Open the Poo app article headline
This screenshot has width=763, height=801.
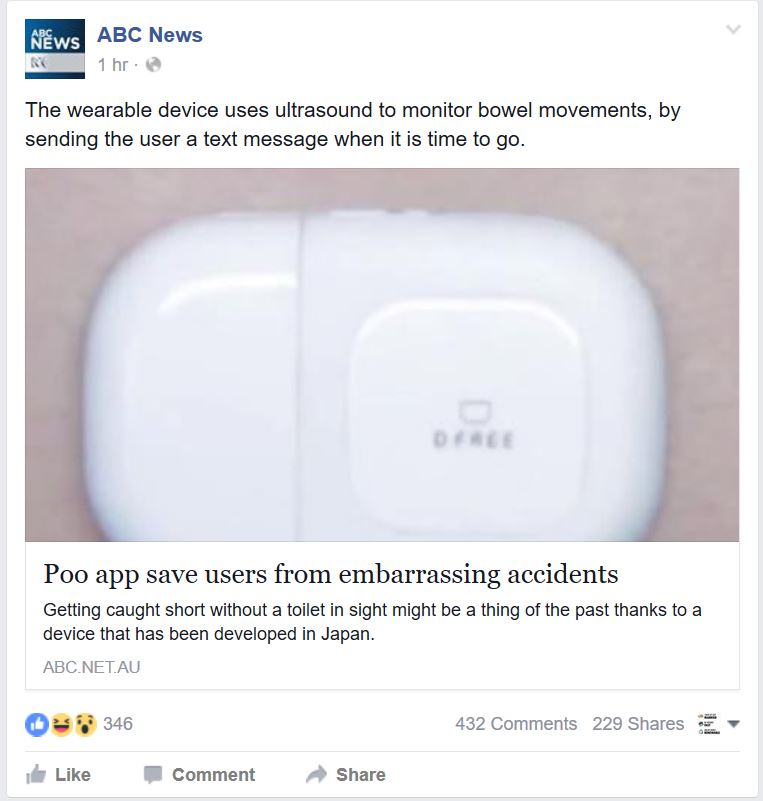pos(330,574)
